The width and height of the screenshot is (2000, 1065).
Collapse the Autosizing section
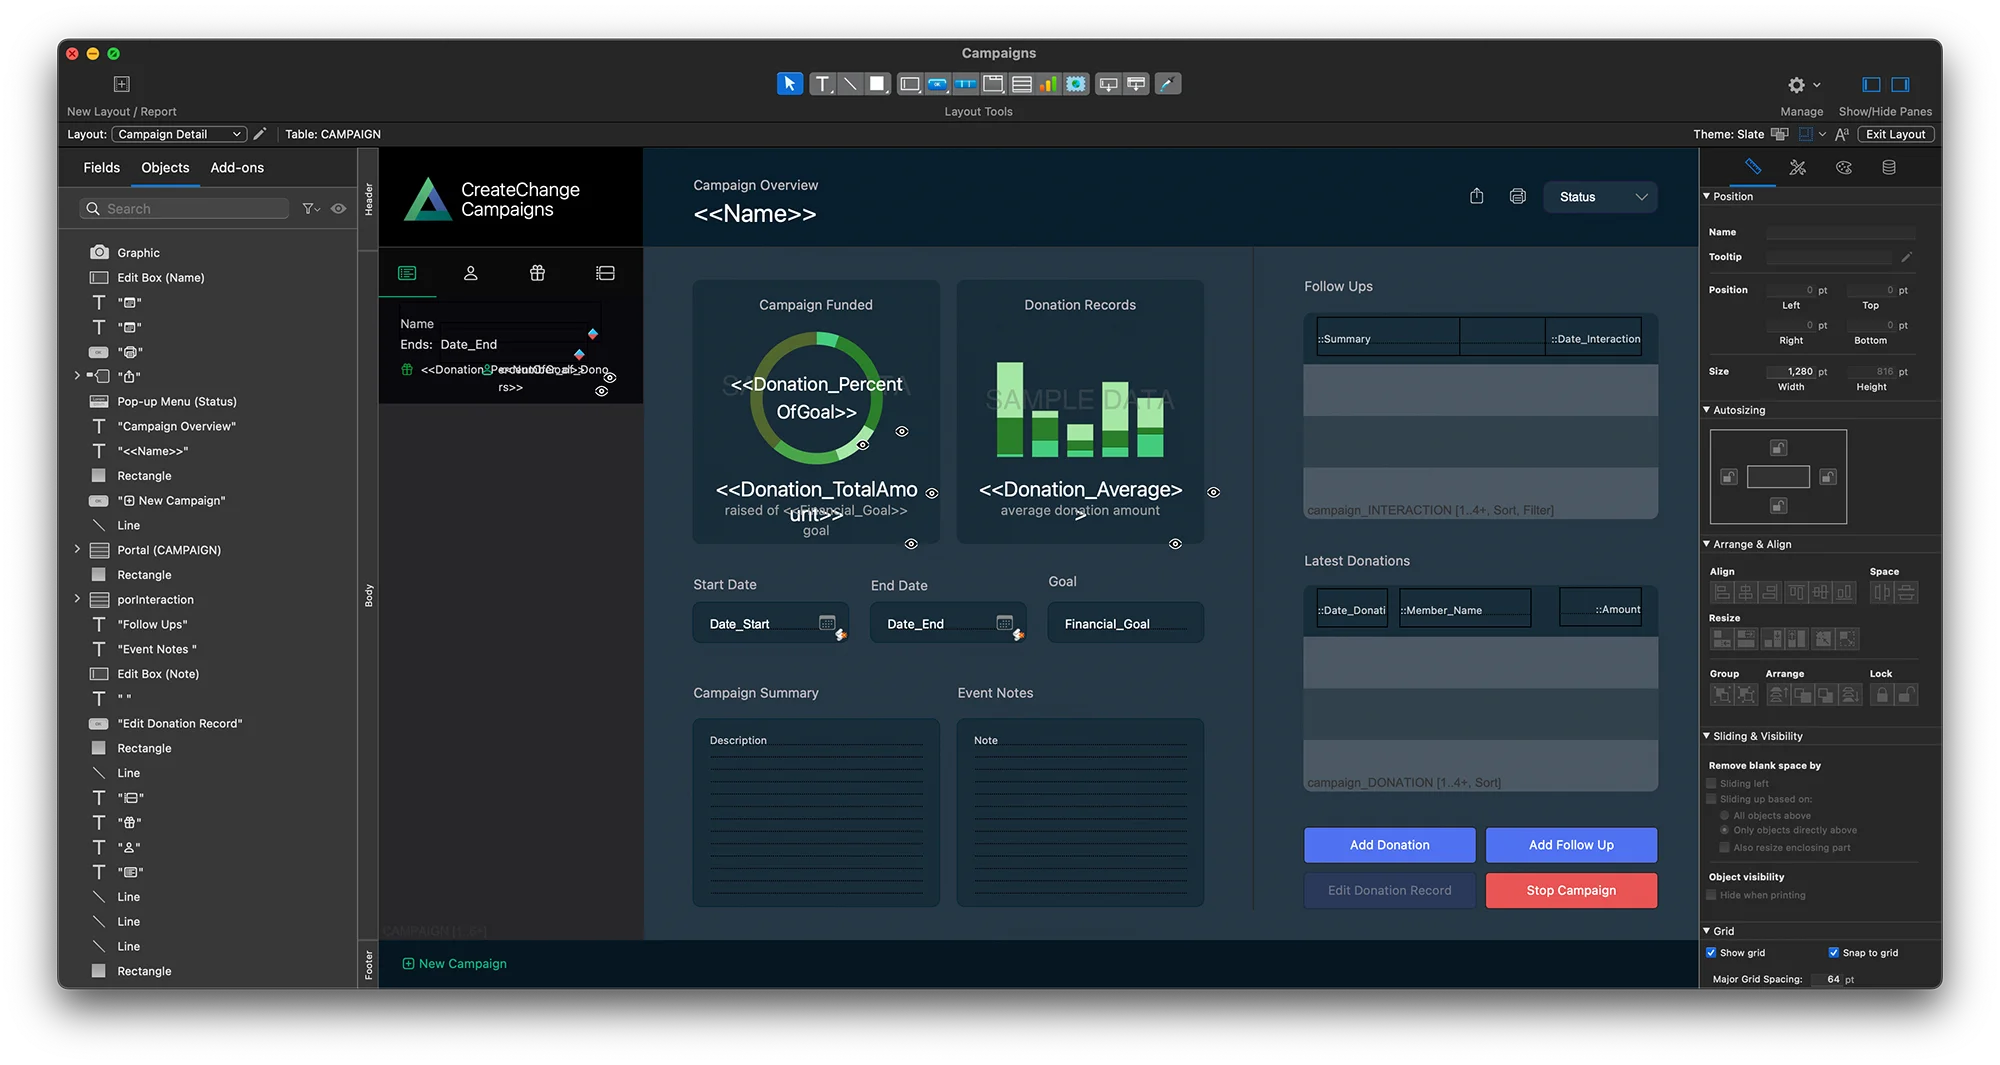pyautogui.click(x=1707, y=410)
